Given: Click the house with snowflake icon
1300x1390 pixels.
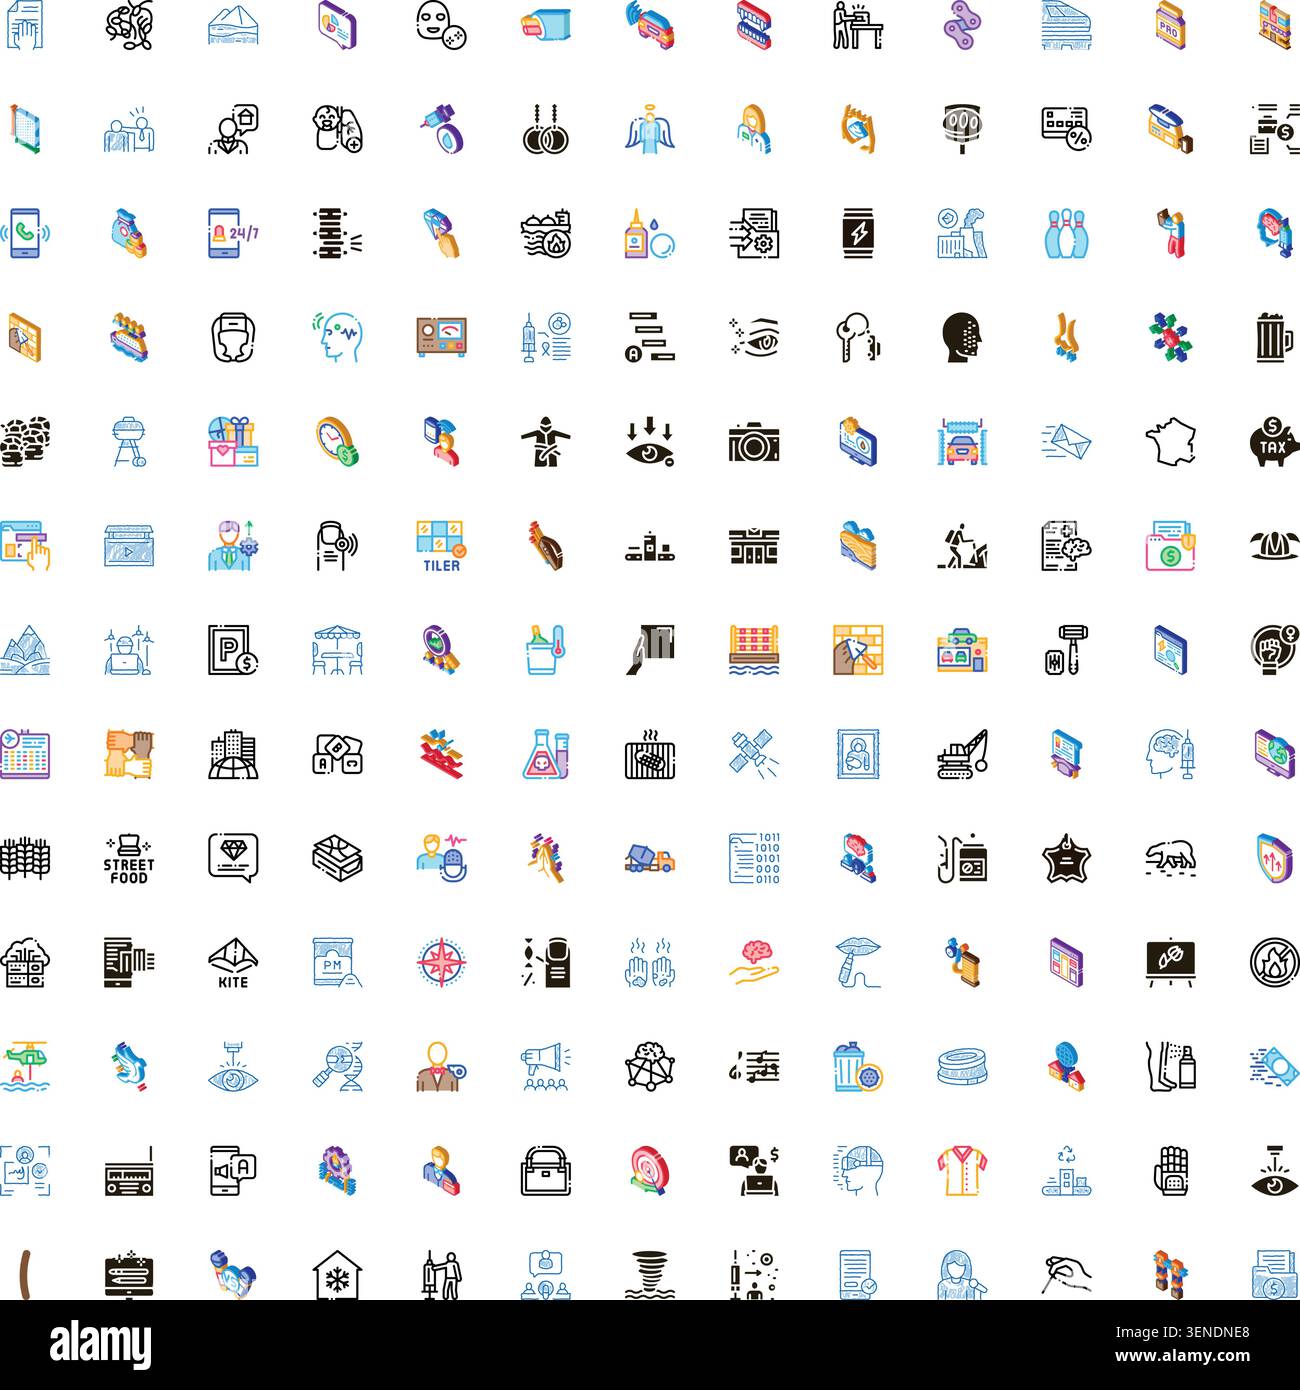Looking at the screenshot, I should pyautogui.click(x=338, y=1274).
